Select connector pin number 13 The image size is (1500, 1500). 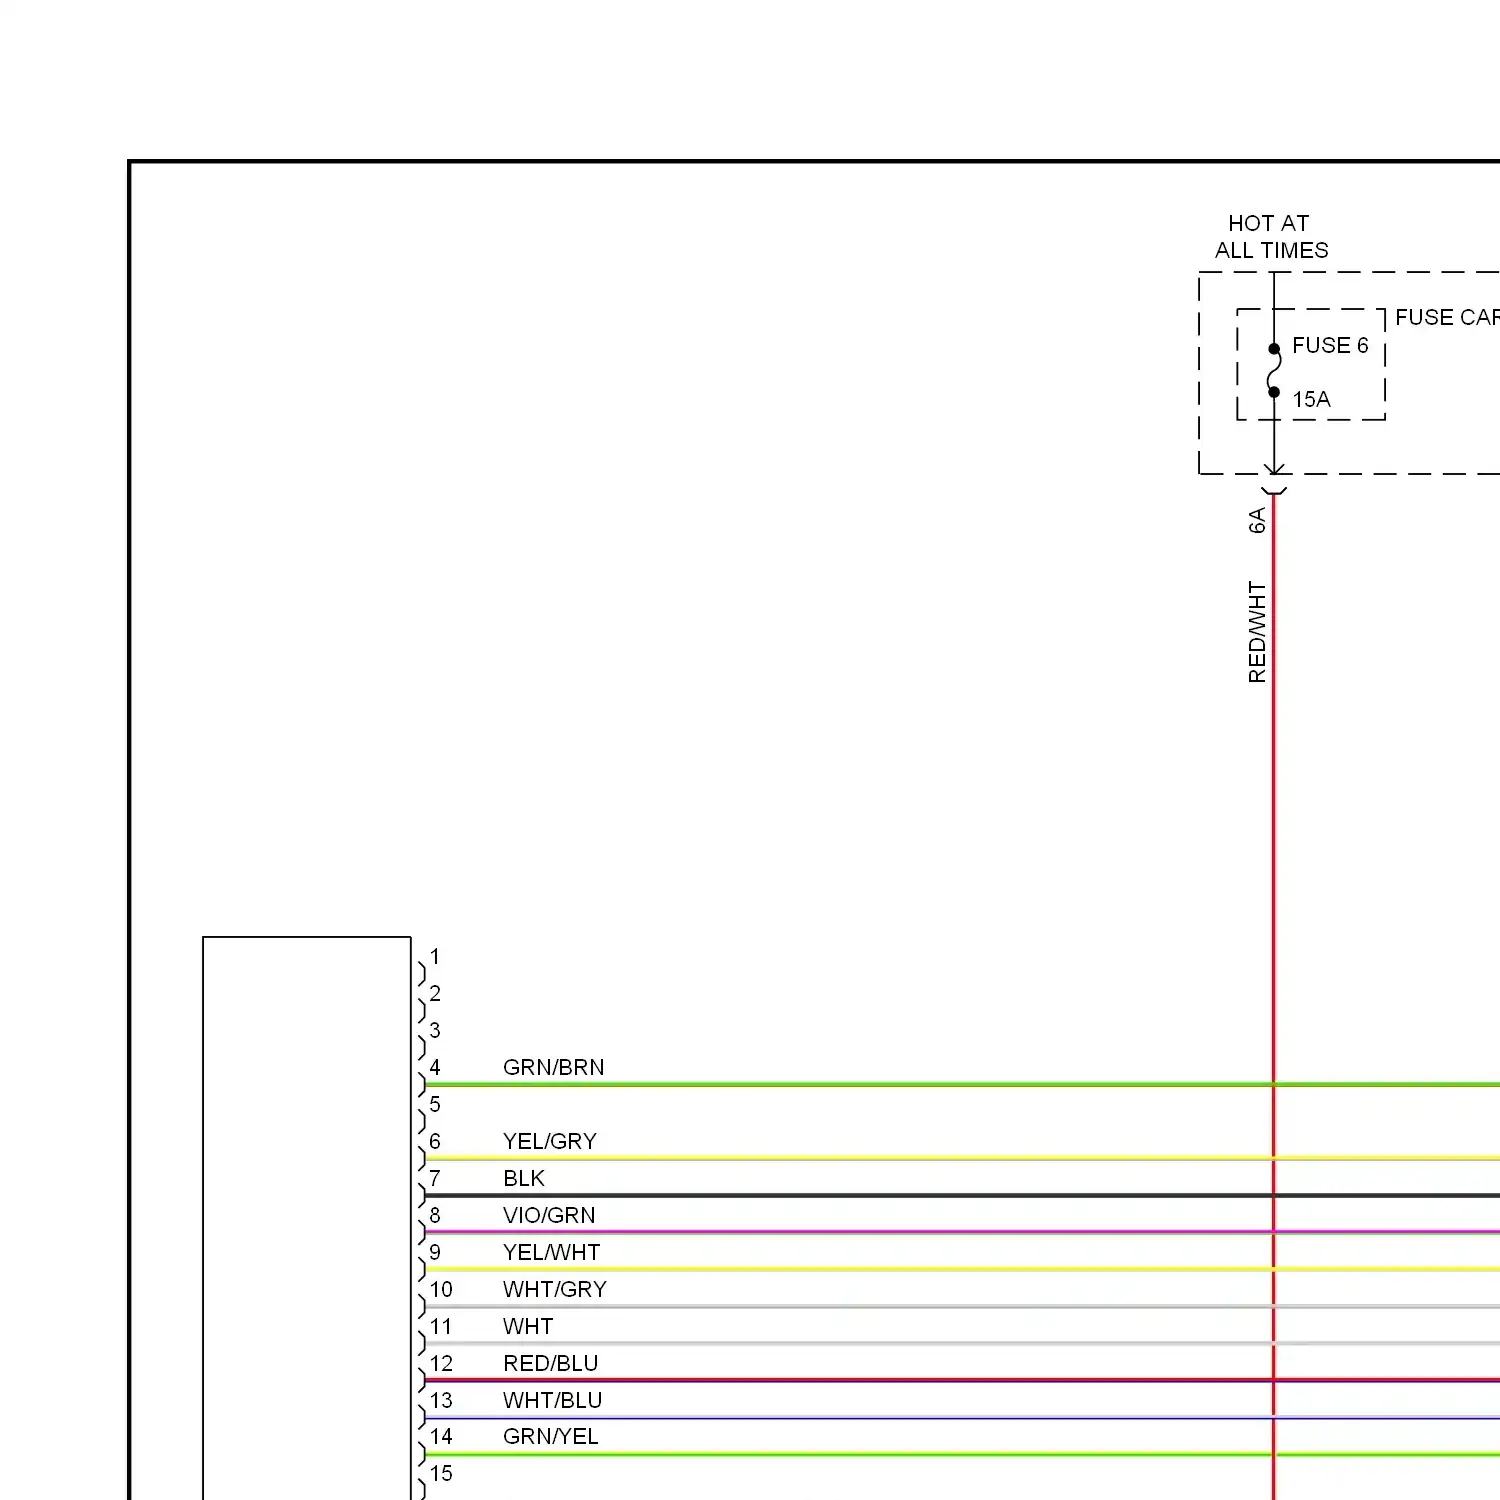pyautogui.click(x=441, y=1401)
